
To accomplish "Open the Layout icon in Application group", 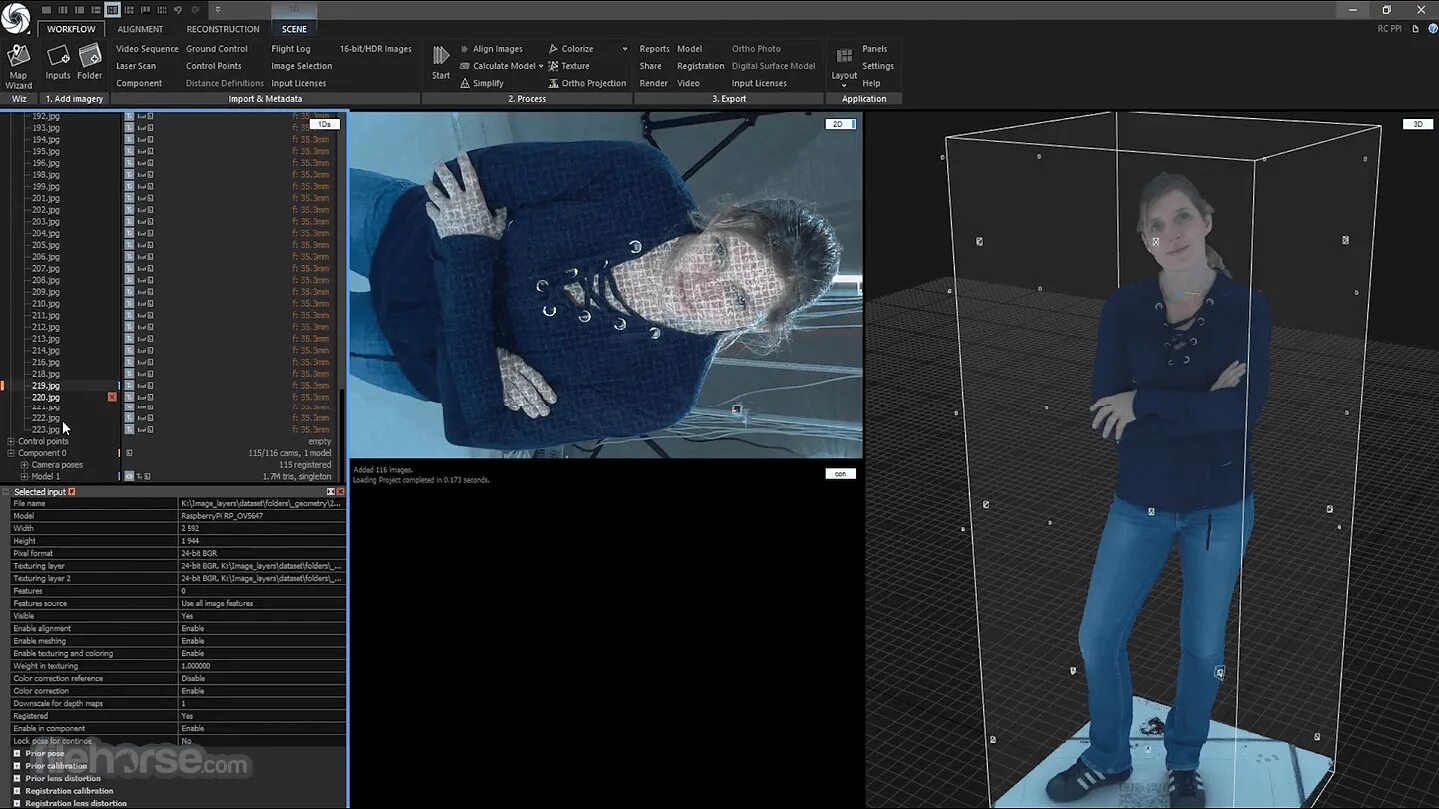I will pyautogui.click(x=844, y=63).
